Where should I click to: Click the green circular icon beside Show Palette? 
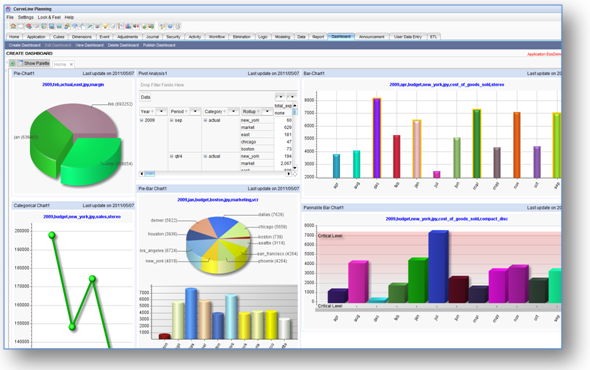12,63
